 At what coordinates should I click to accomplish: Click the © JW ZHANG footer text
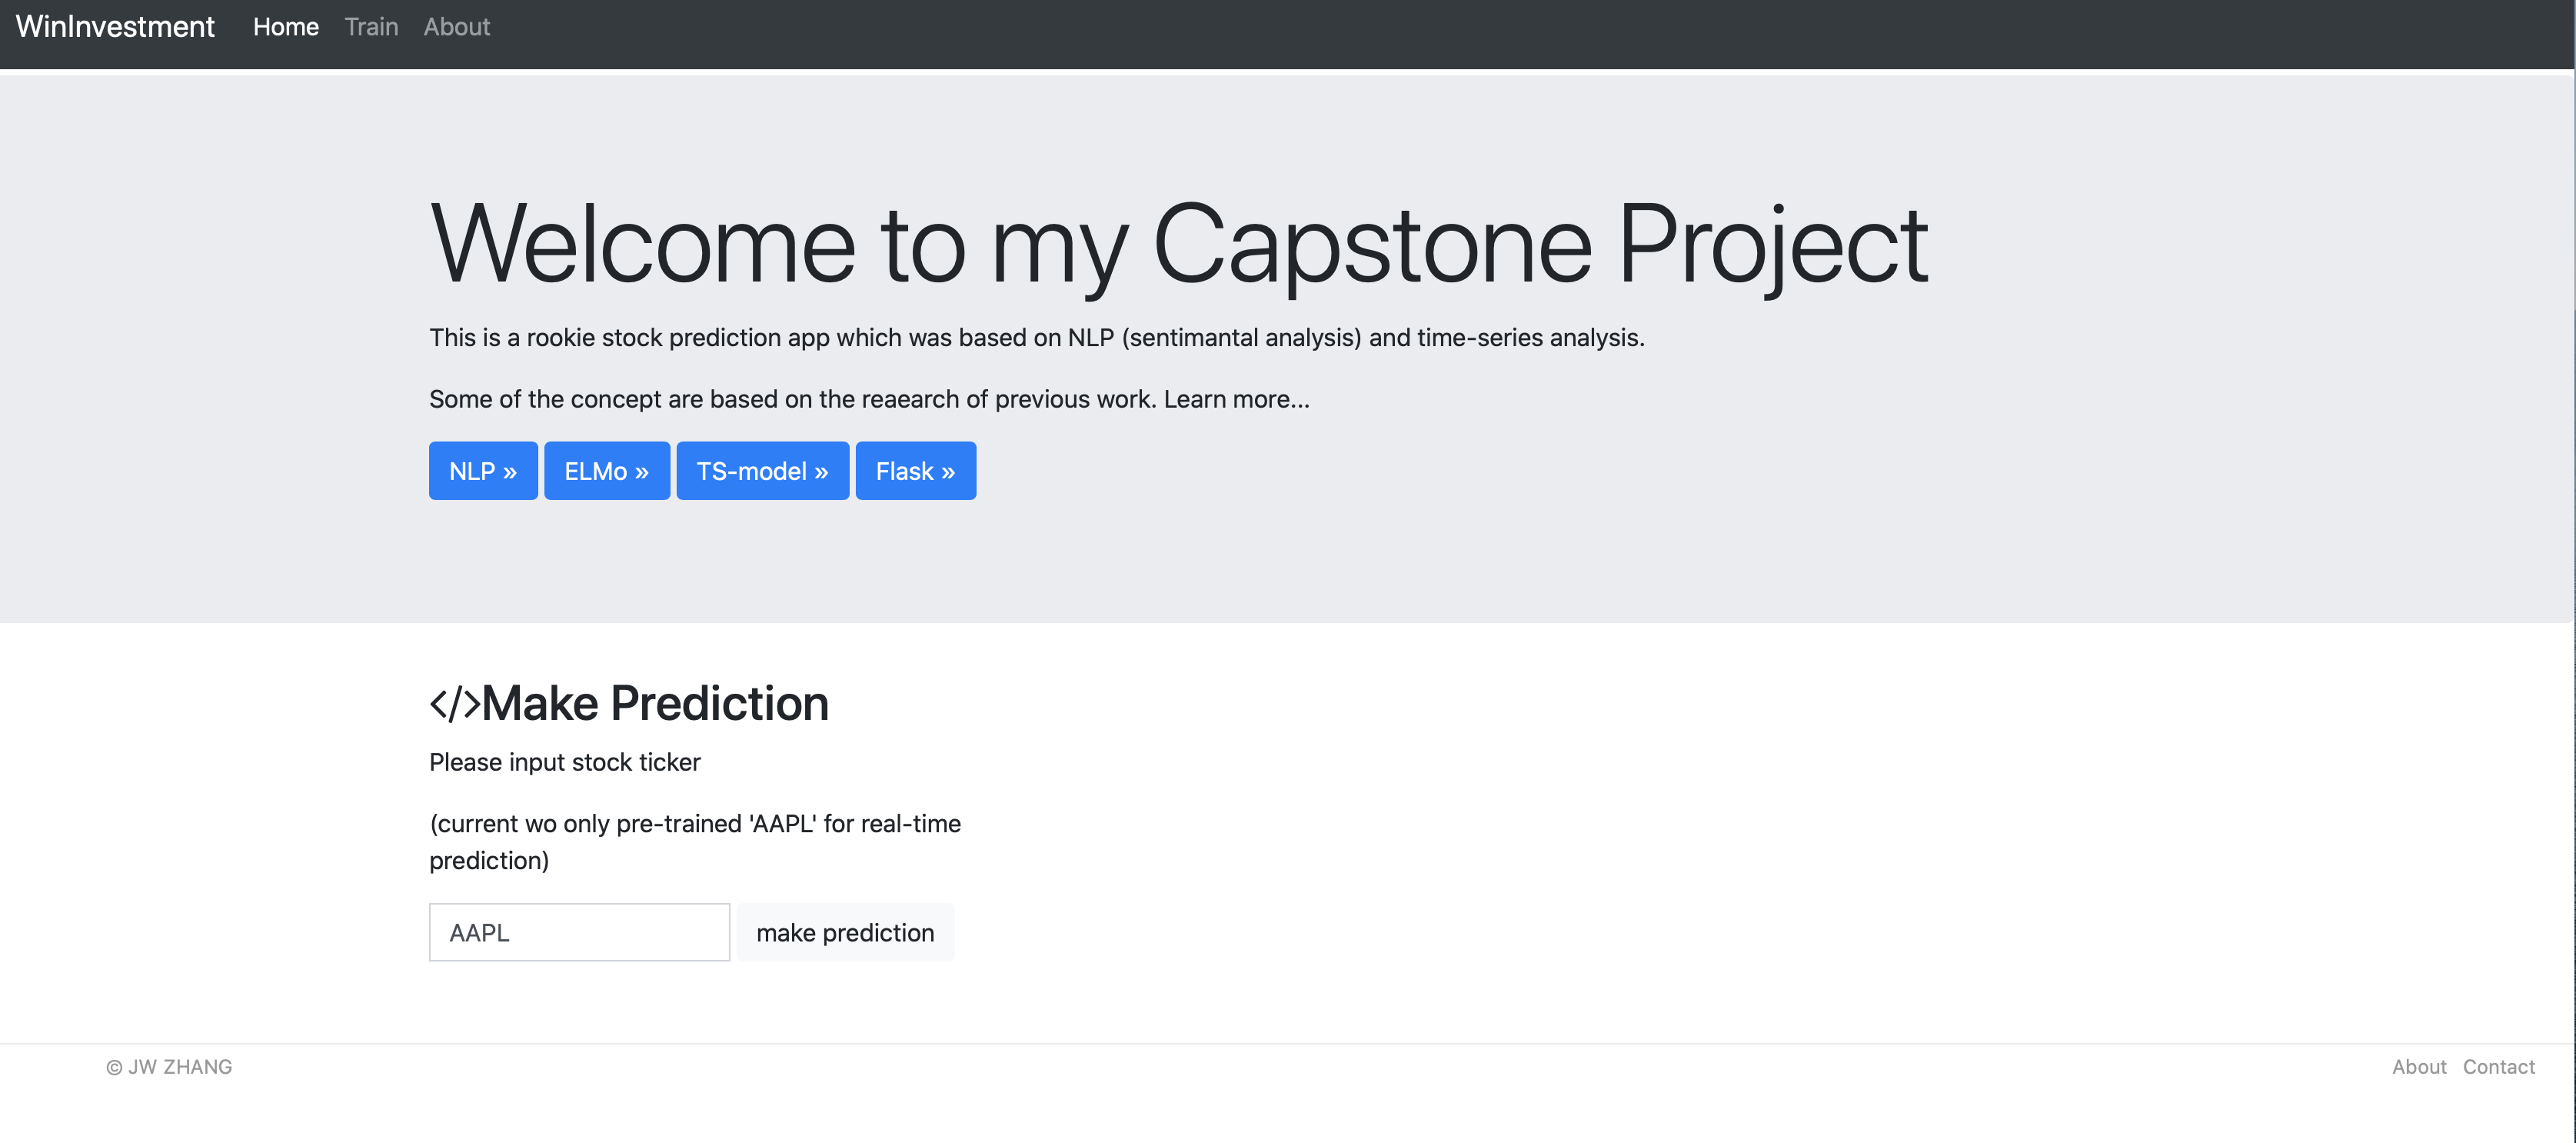click(169, 1067)
